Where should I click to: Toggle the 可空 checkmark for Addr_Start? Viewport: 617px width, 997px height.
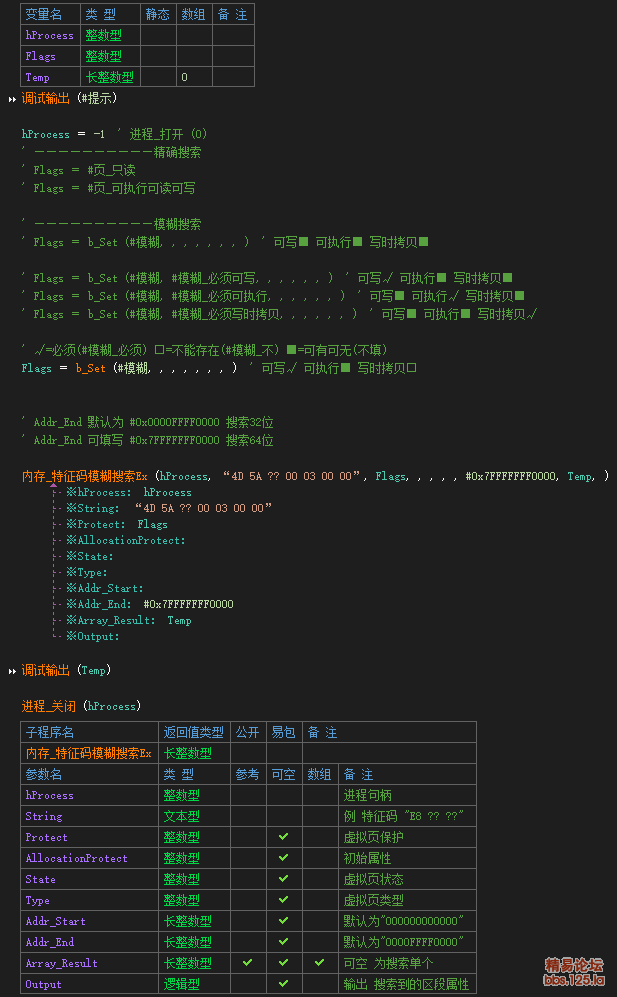click(x=283, y=921)
